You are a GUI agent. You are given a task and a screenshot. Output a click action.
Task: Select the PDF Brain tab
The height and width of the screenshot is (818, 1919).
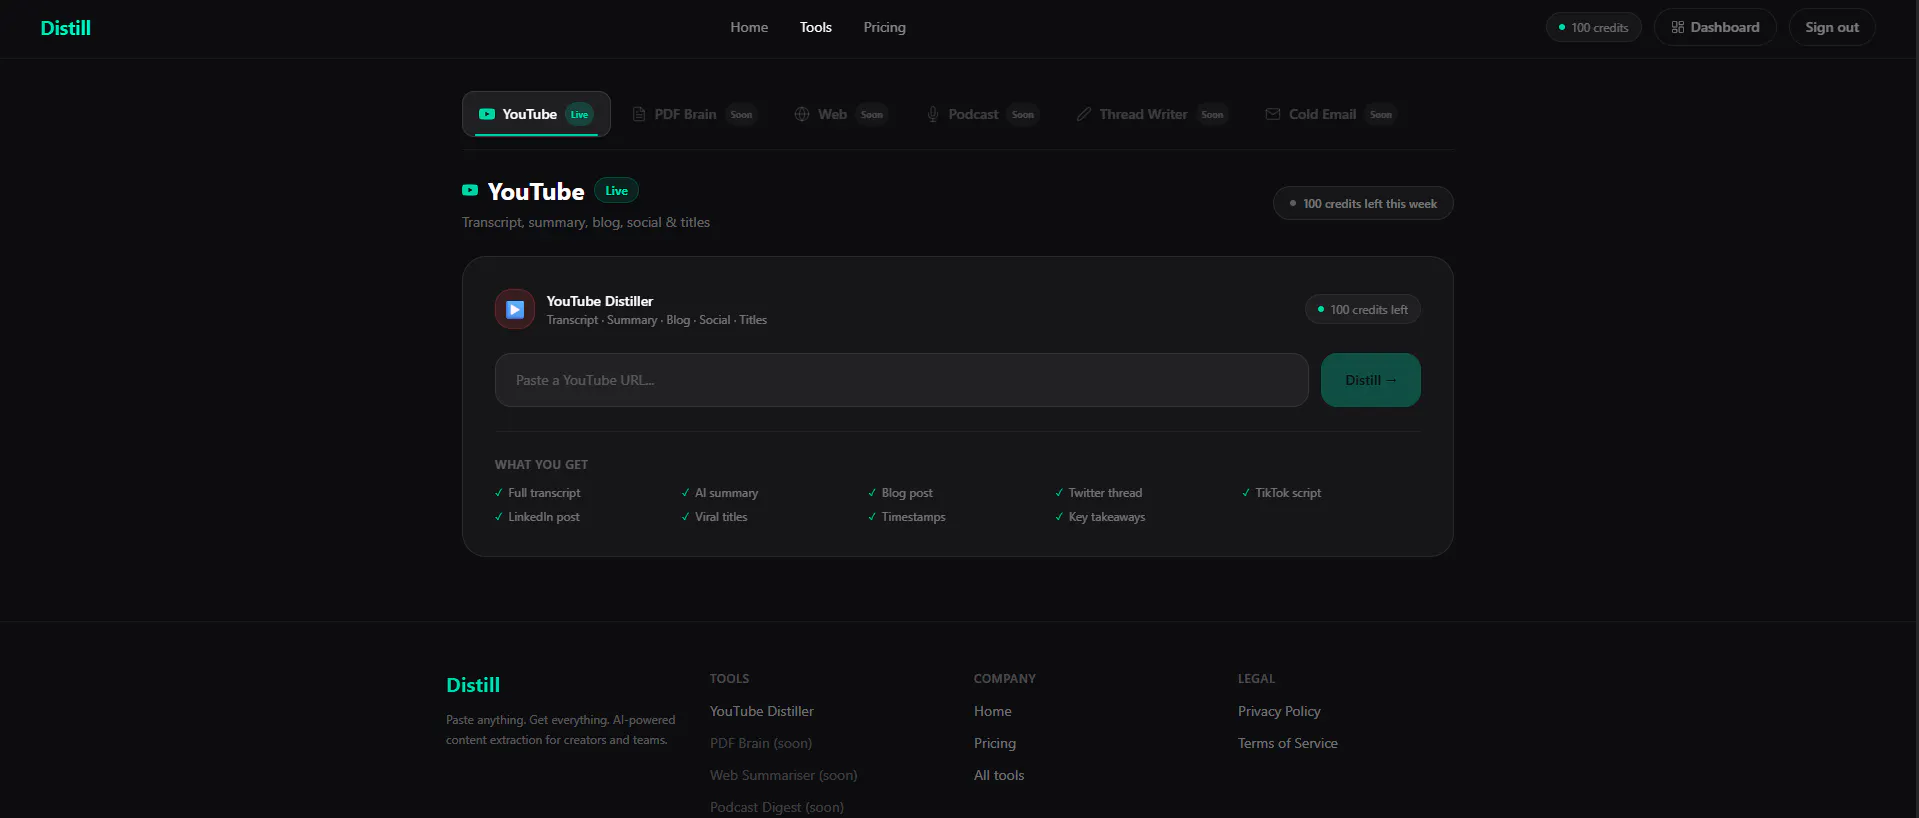pyautogui.click(x=695, y=114)
